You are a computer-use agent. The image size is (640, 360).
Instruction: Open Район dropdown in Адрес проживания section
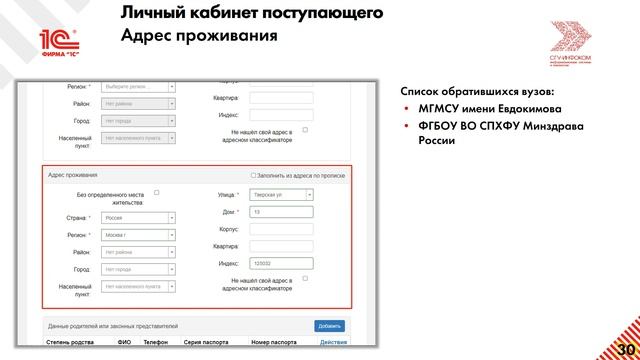coord(138,252)
